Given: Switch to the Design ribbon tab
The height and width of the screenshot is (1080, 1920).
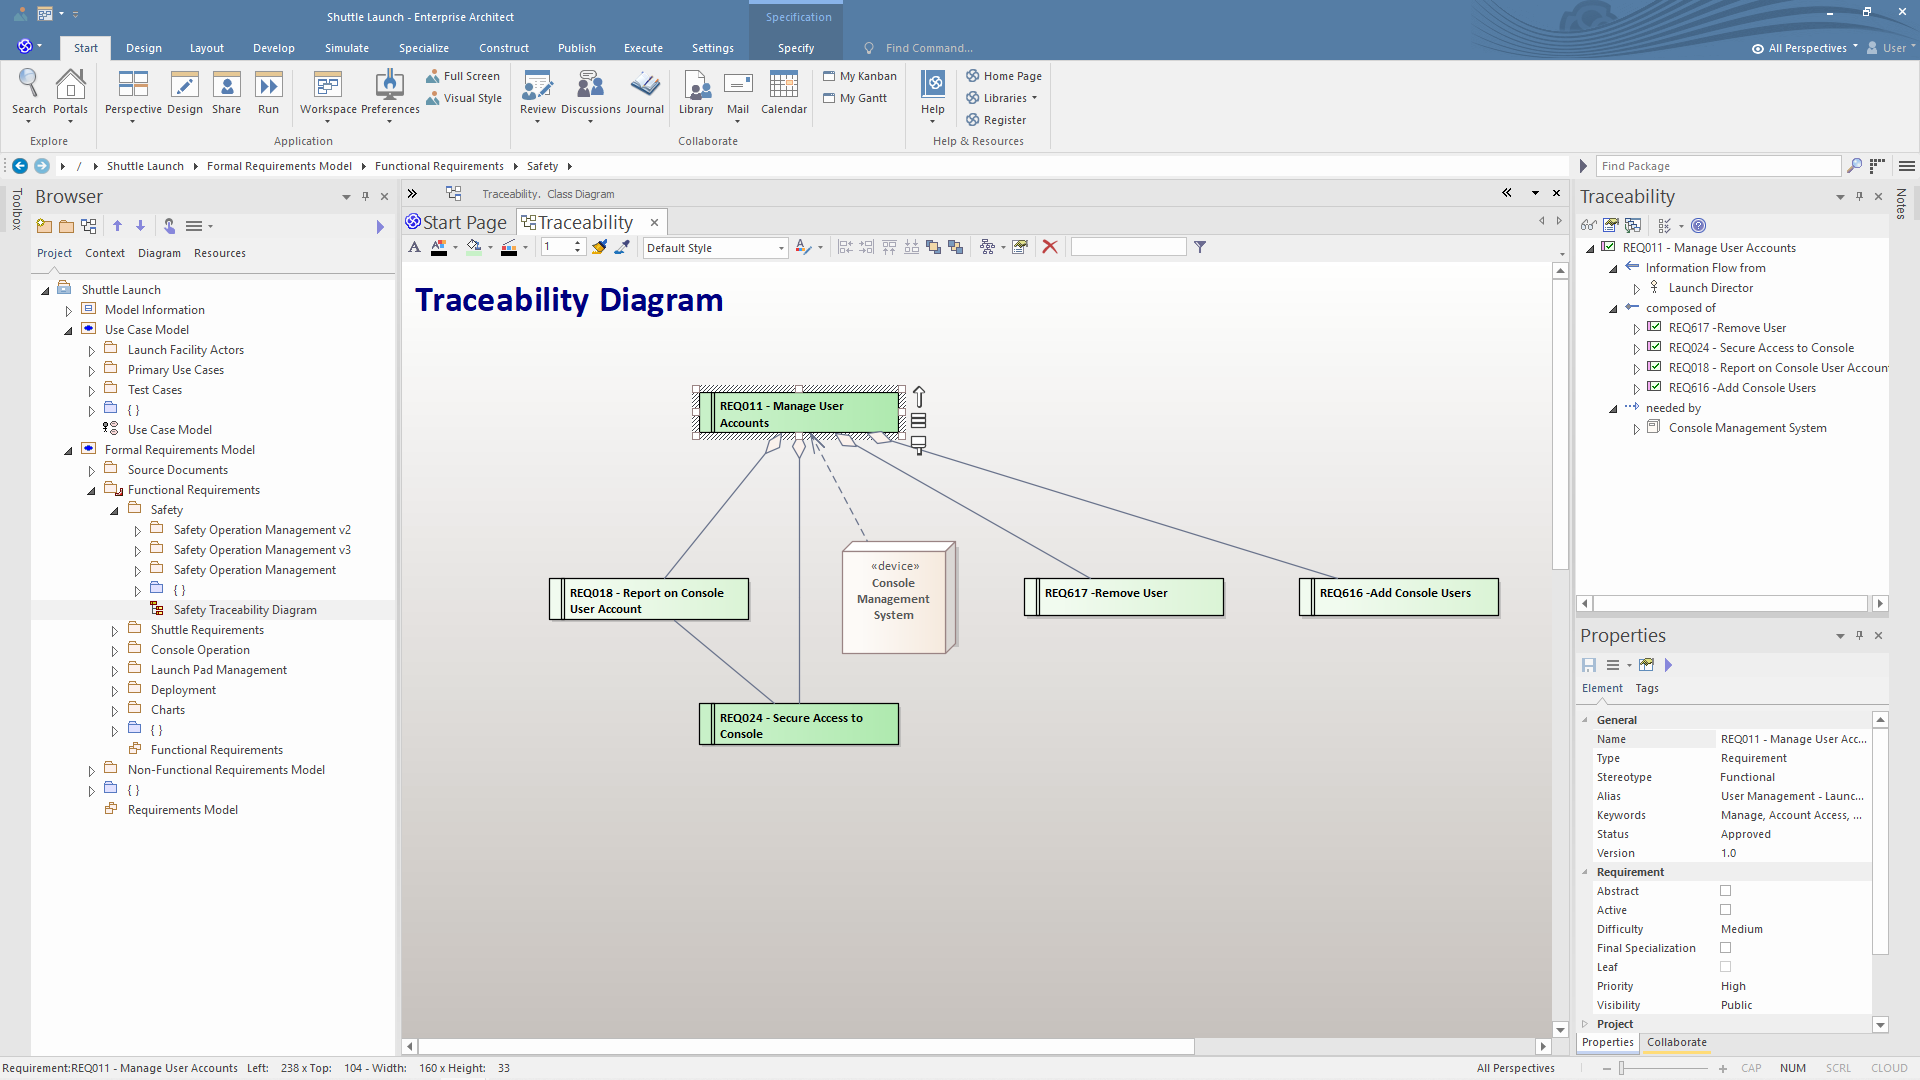Looking at the screenshot, I should (144, 48).
